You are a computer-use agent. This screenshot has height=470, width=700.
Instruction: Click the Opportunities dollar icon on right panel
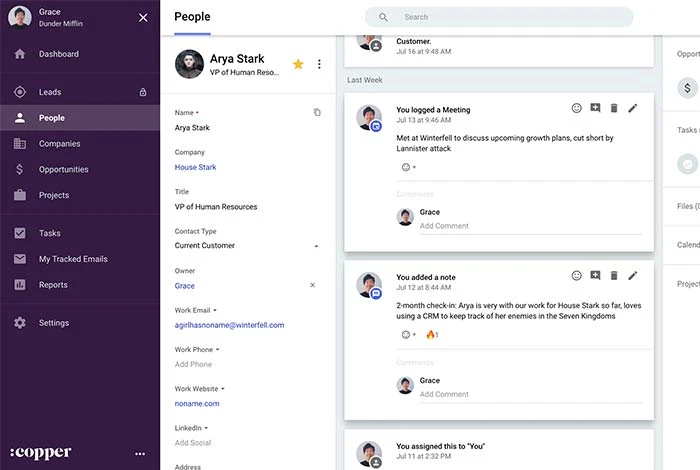tap(688, 88)
